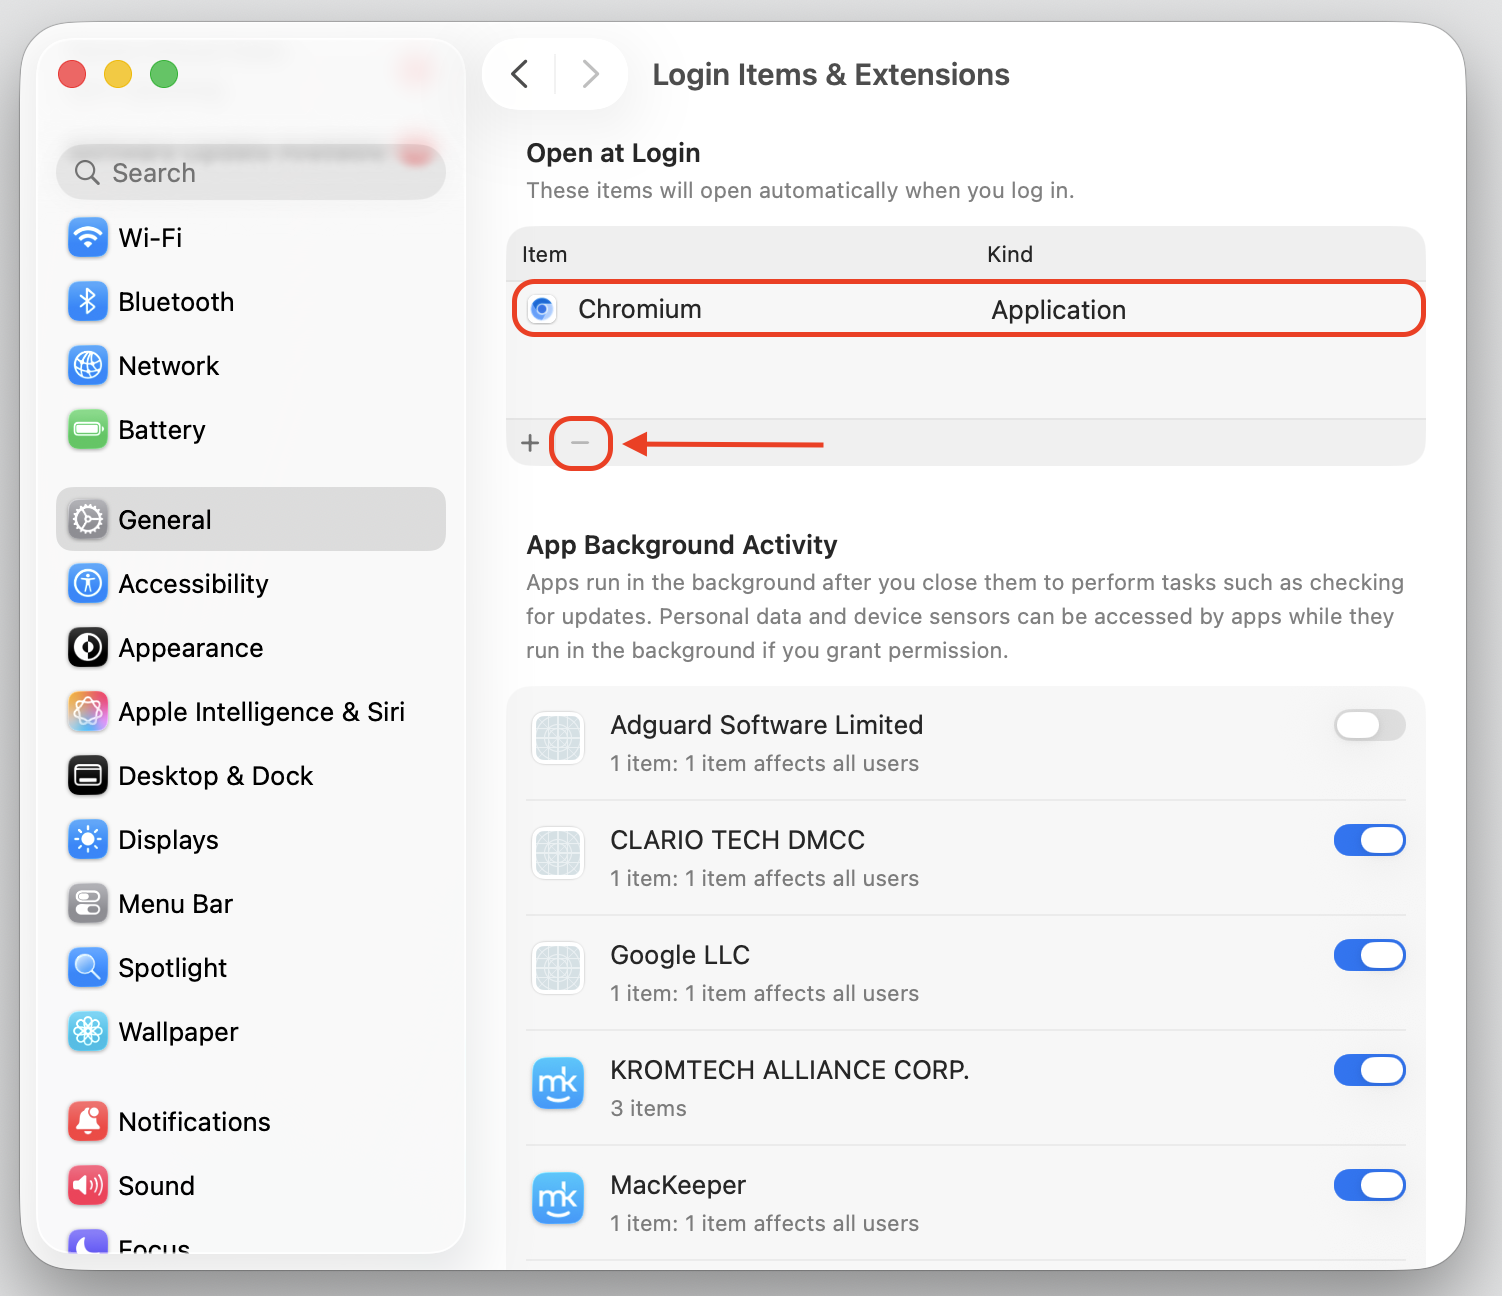This screenshot has width=1502, height=1296.
Task: Click the Adguard Software Limited placeholder icon
Action: [558, 739]
